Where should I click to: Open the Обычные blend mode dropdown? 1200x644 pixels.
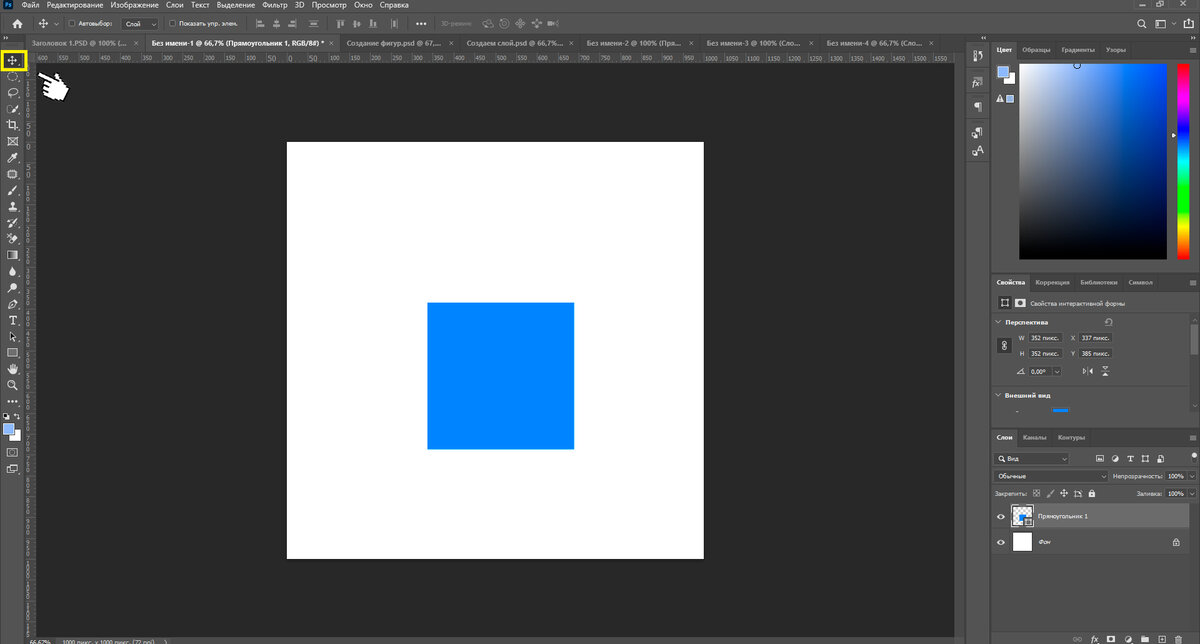tap(1051, 476)
